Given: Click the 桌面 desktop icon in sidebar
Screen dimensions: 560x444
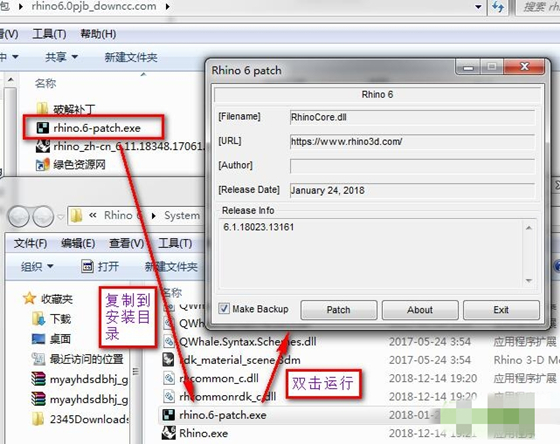Looking at the screenshot, I should click(38, 338).
